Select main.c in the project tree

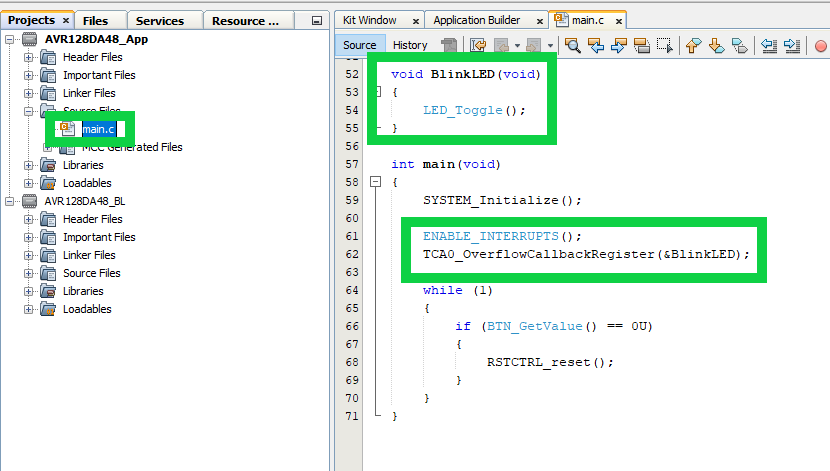tap(98, 129)
